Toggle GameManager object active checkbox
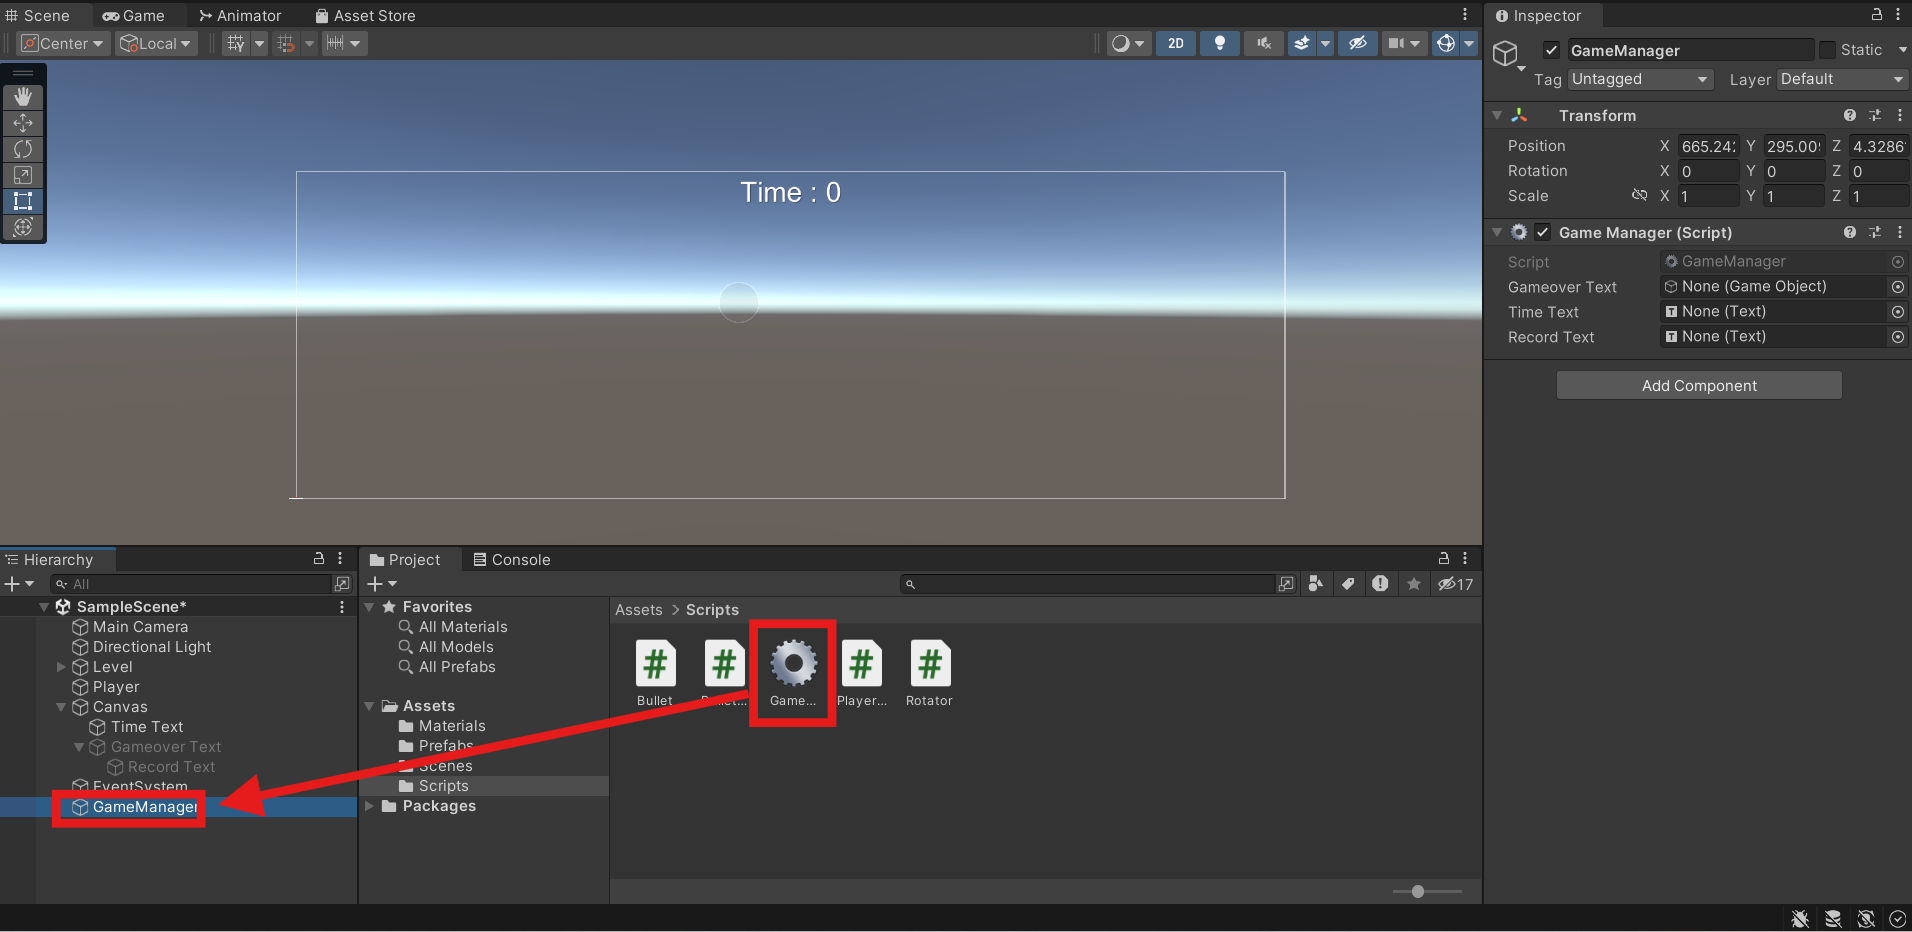 1551,50
